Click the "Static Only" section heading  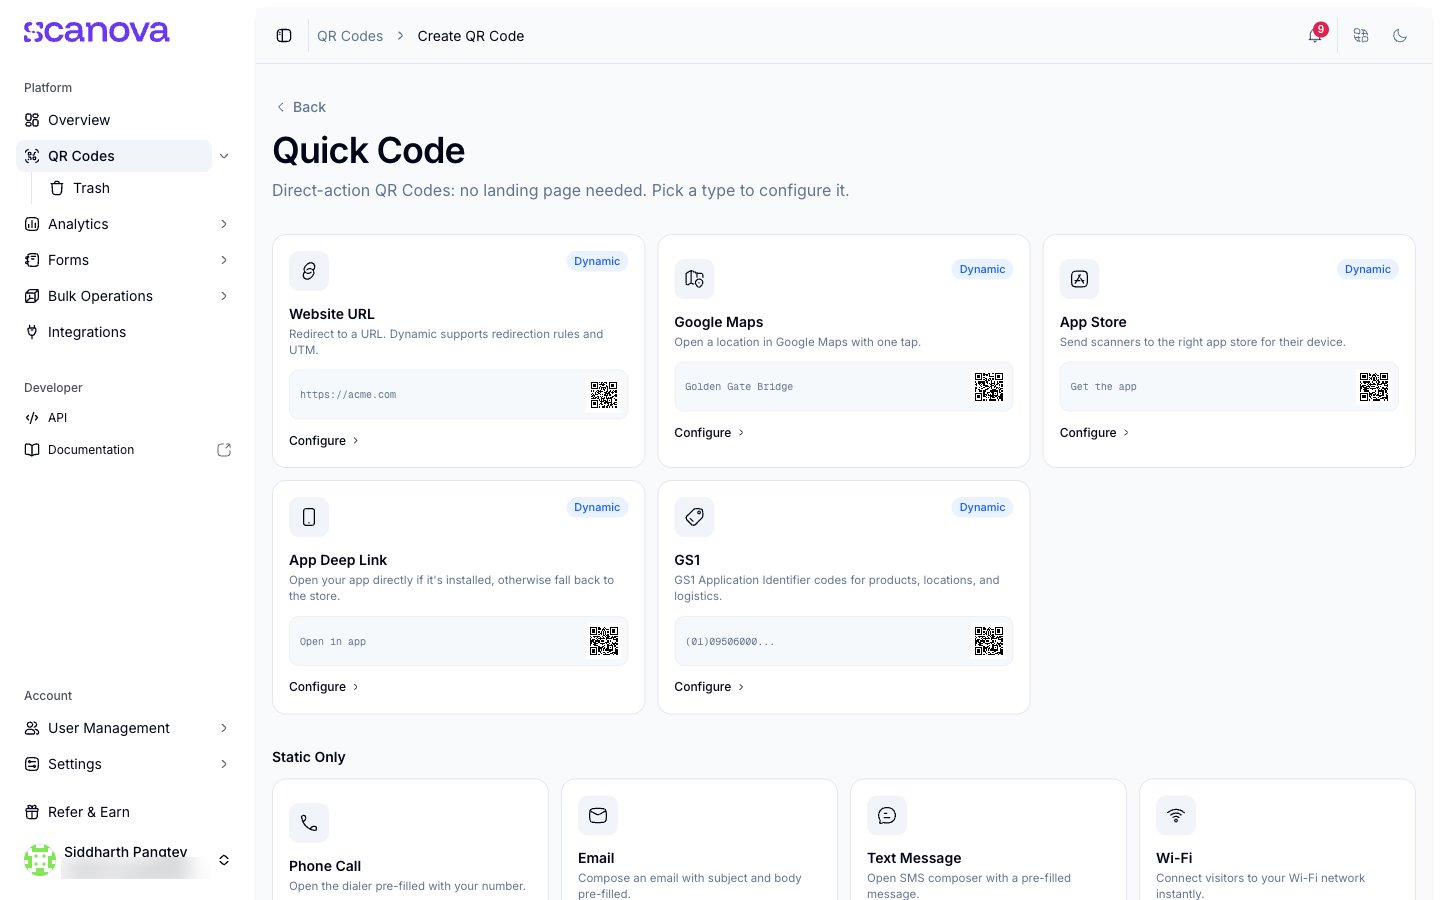(309, 757)
